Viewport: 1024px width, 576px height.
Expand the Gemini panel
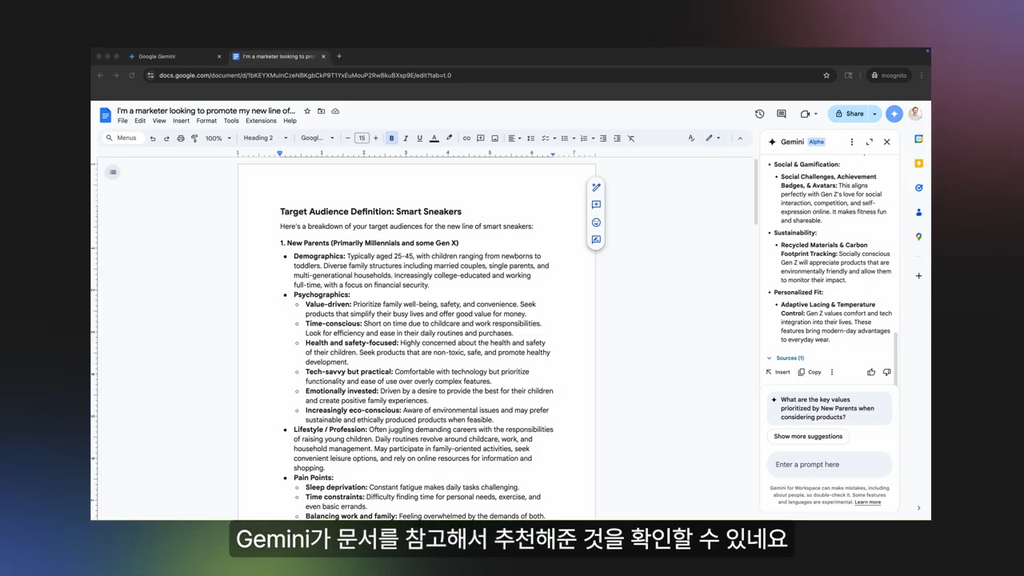click(x=869, y=142)
